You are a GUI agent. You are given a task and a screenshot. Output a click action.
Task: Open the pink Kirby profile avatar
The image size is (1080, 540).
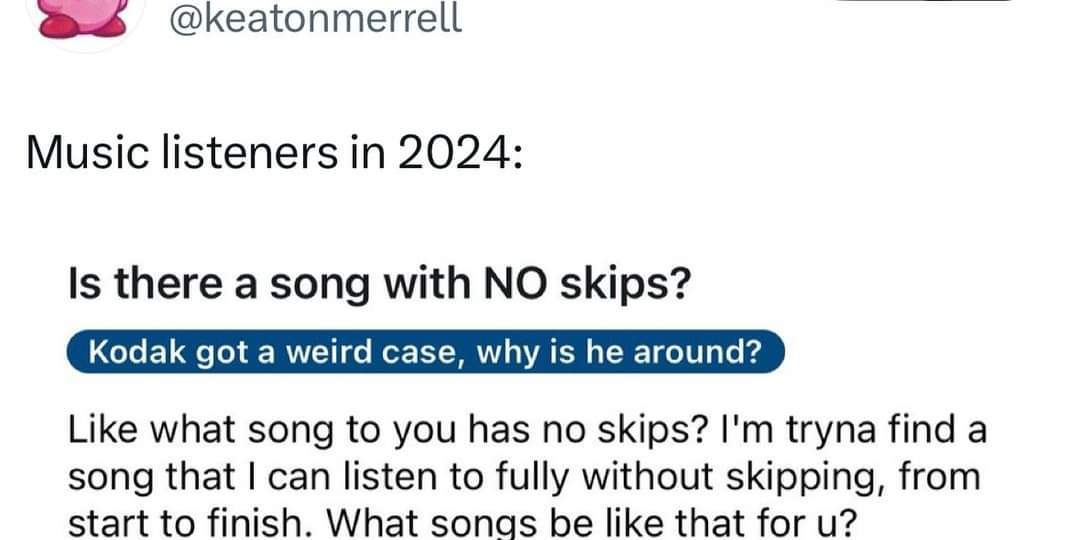84,18
